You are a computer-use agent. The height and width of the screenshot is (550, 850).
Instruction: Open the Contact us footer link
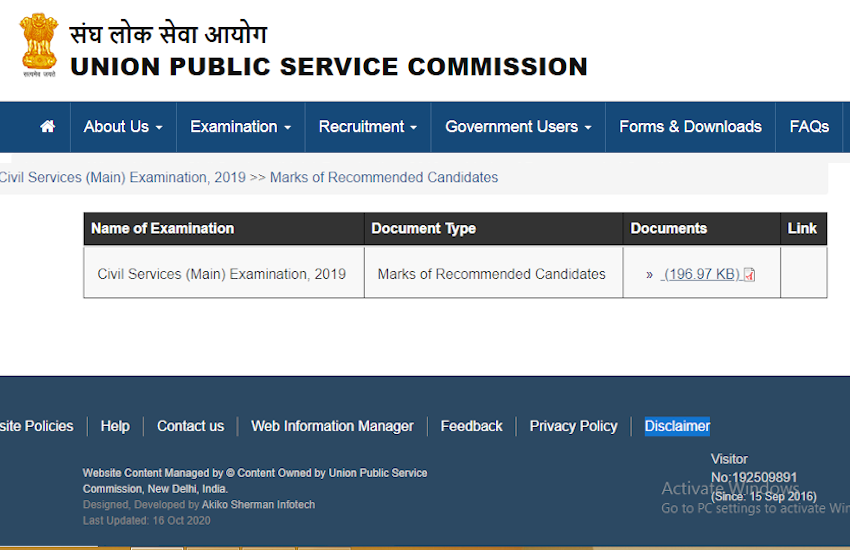(190, 426)
